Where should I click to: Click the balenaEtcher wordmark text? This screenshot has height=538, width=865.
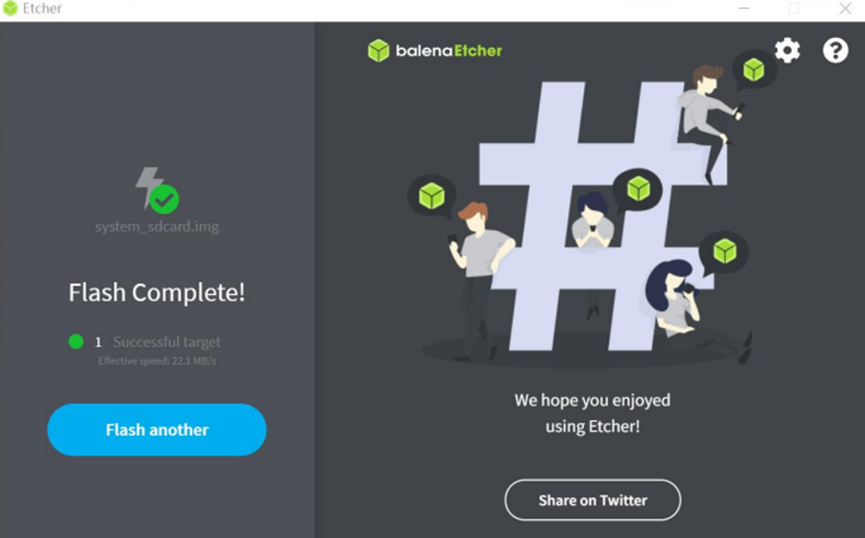click(449, 51)
